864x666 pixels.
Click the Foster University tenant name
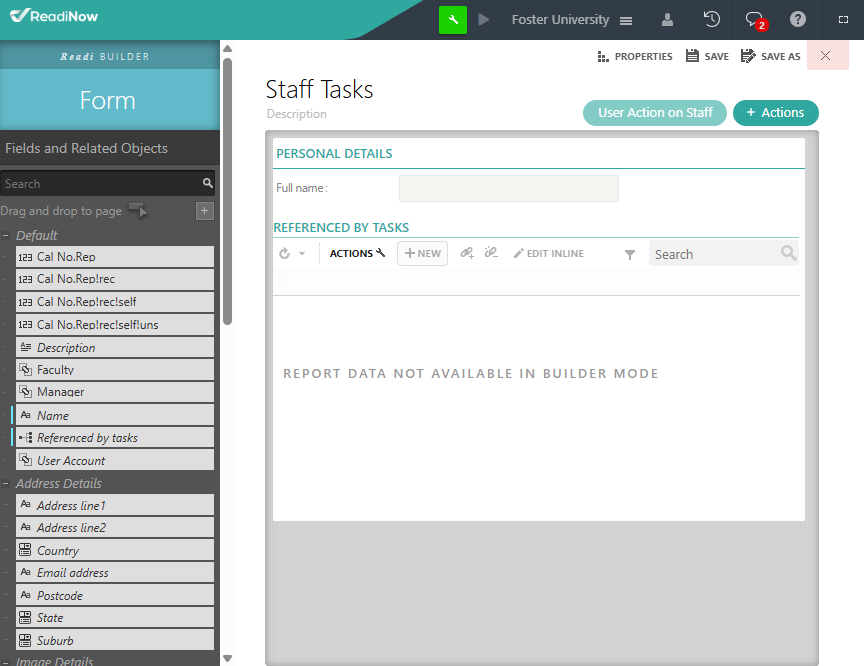[560, 20]
